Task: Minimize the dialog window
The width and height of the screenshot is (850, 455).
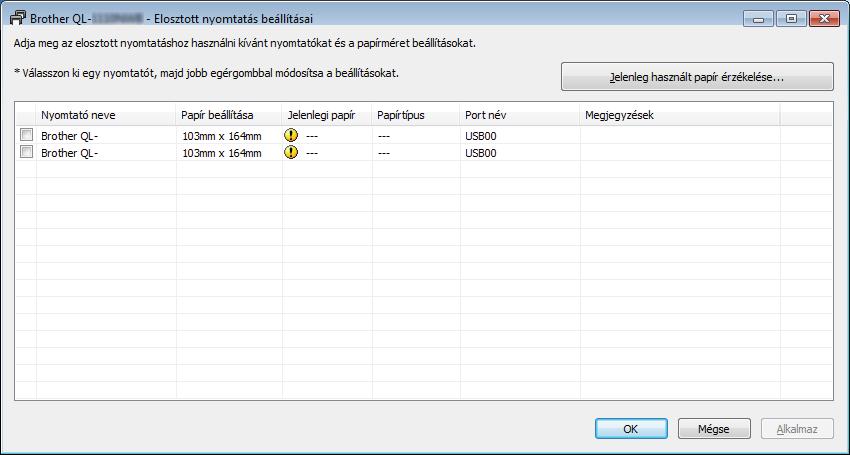Action: click(758, 19)
